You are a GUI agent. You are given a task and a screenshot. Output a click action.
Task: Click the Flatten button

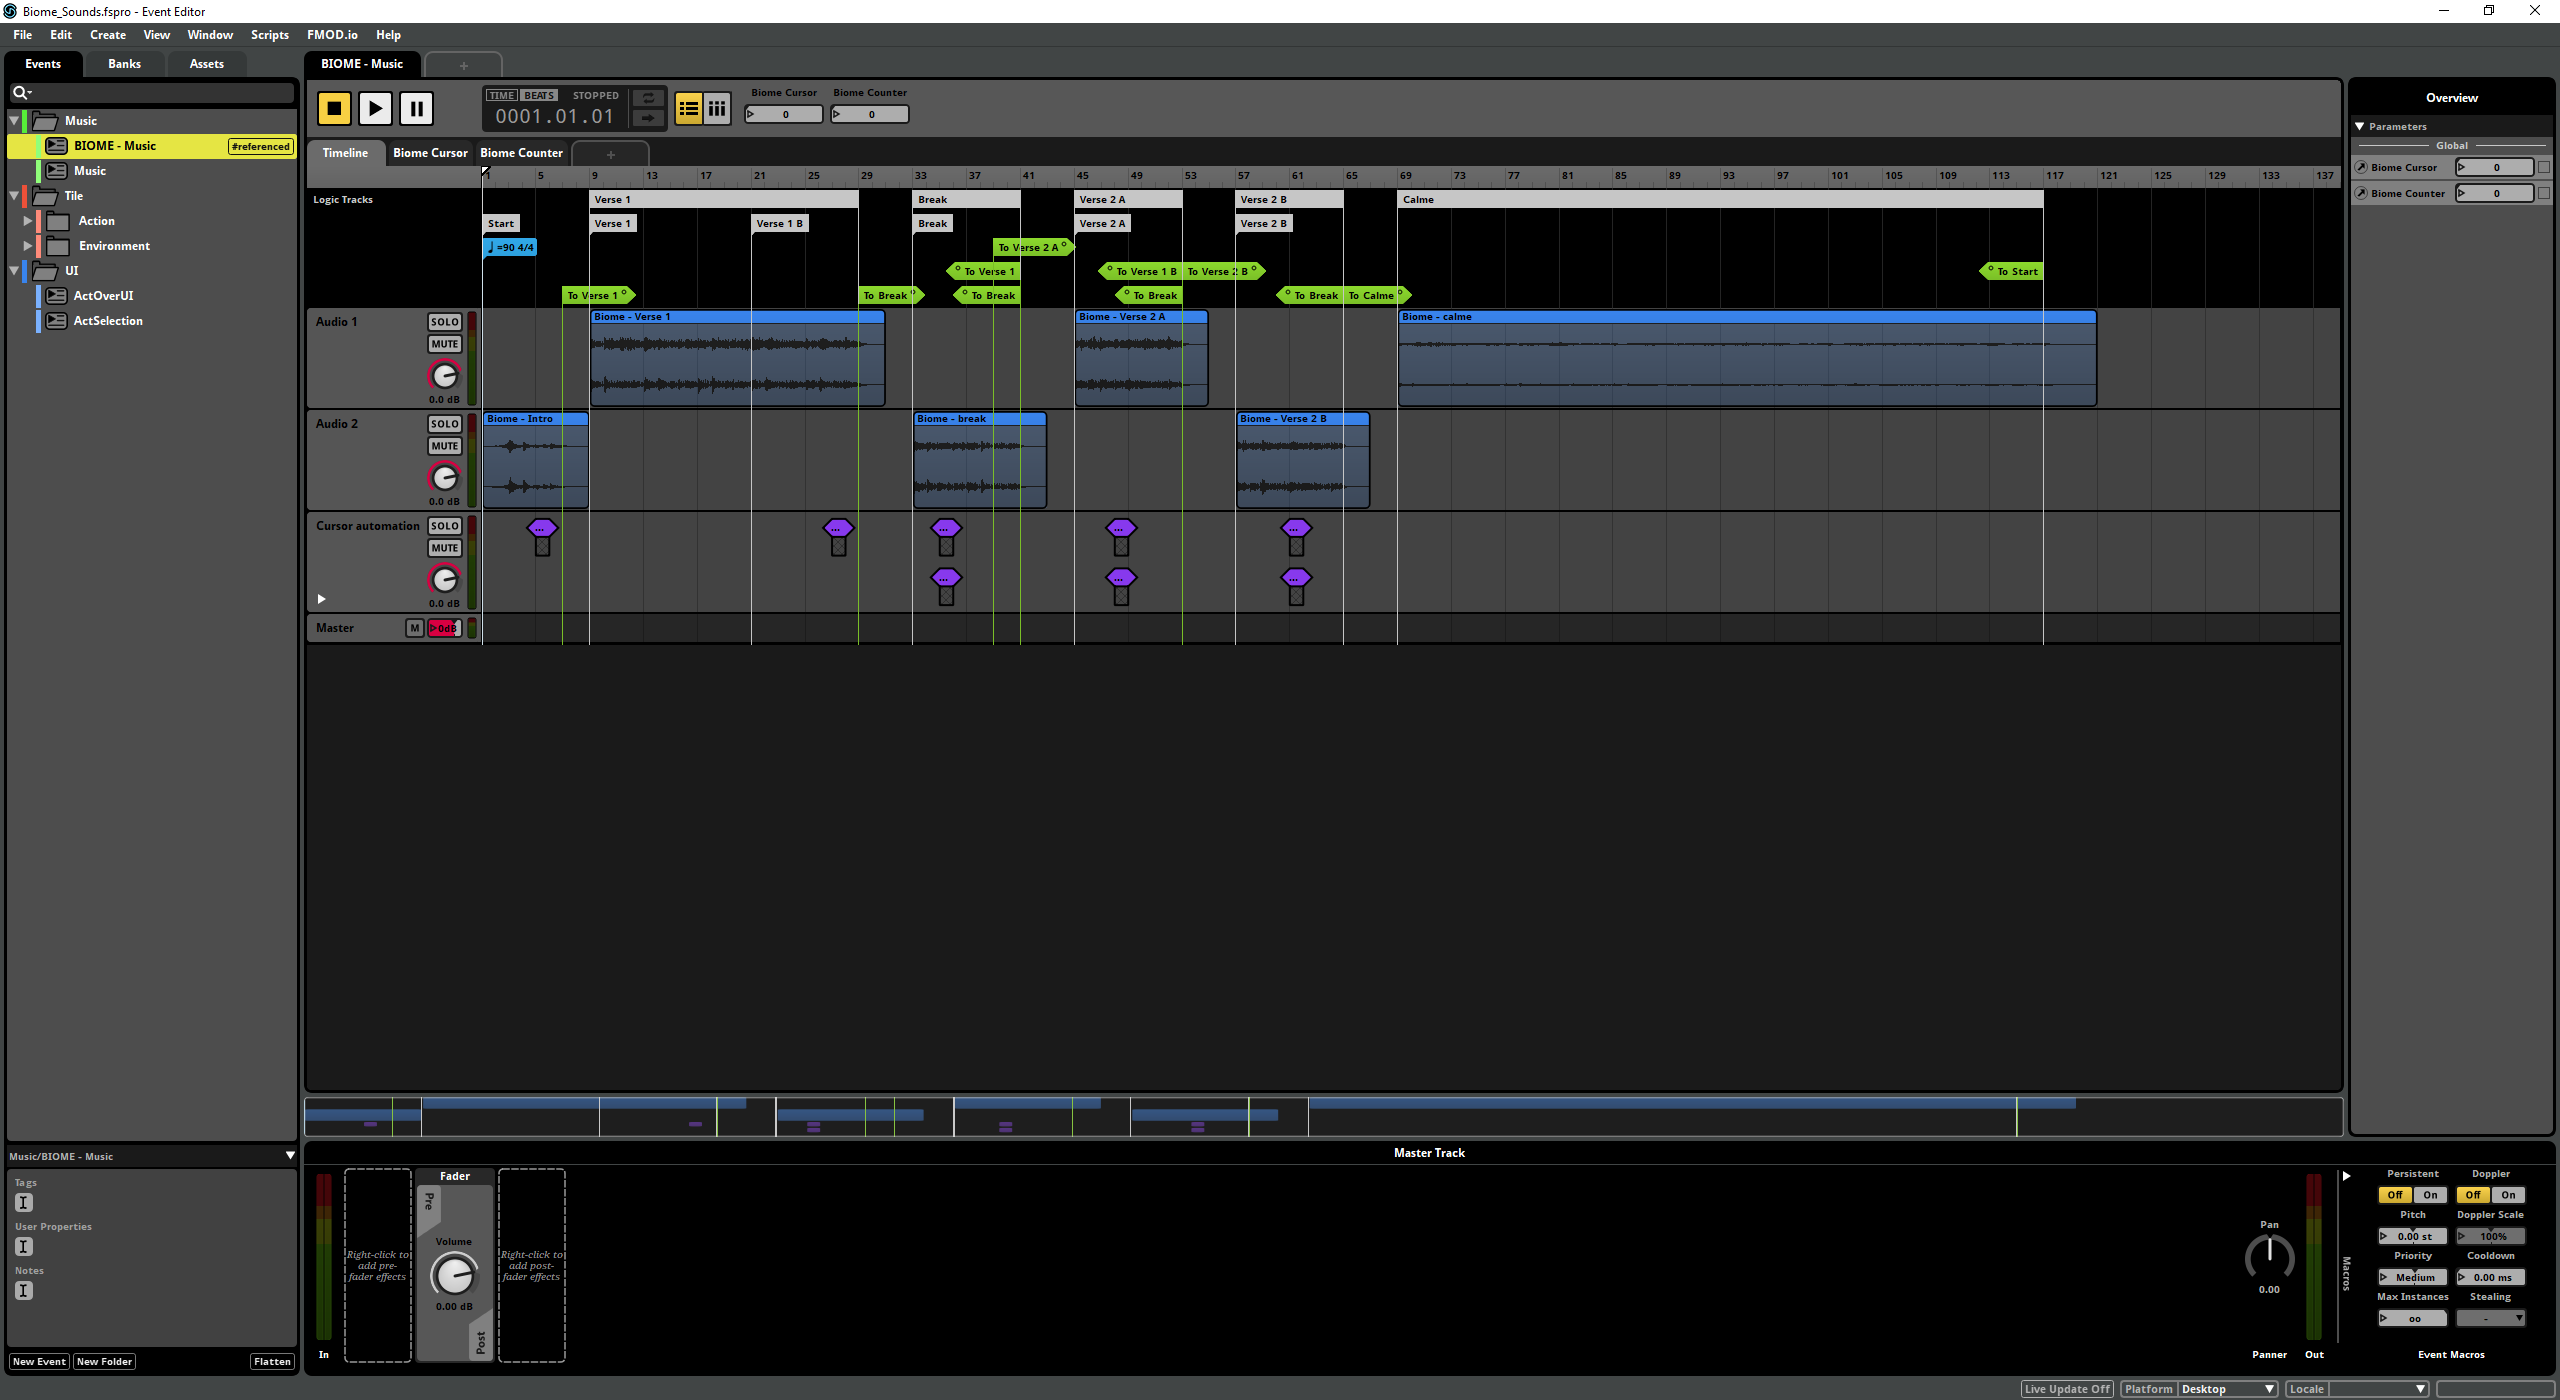point(272,1361)
